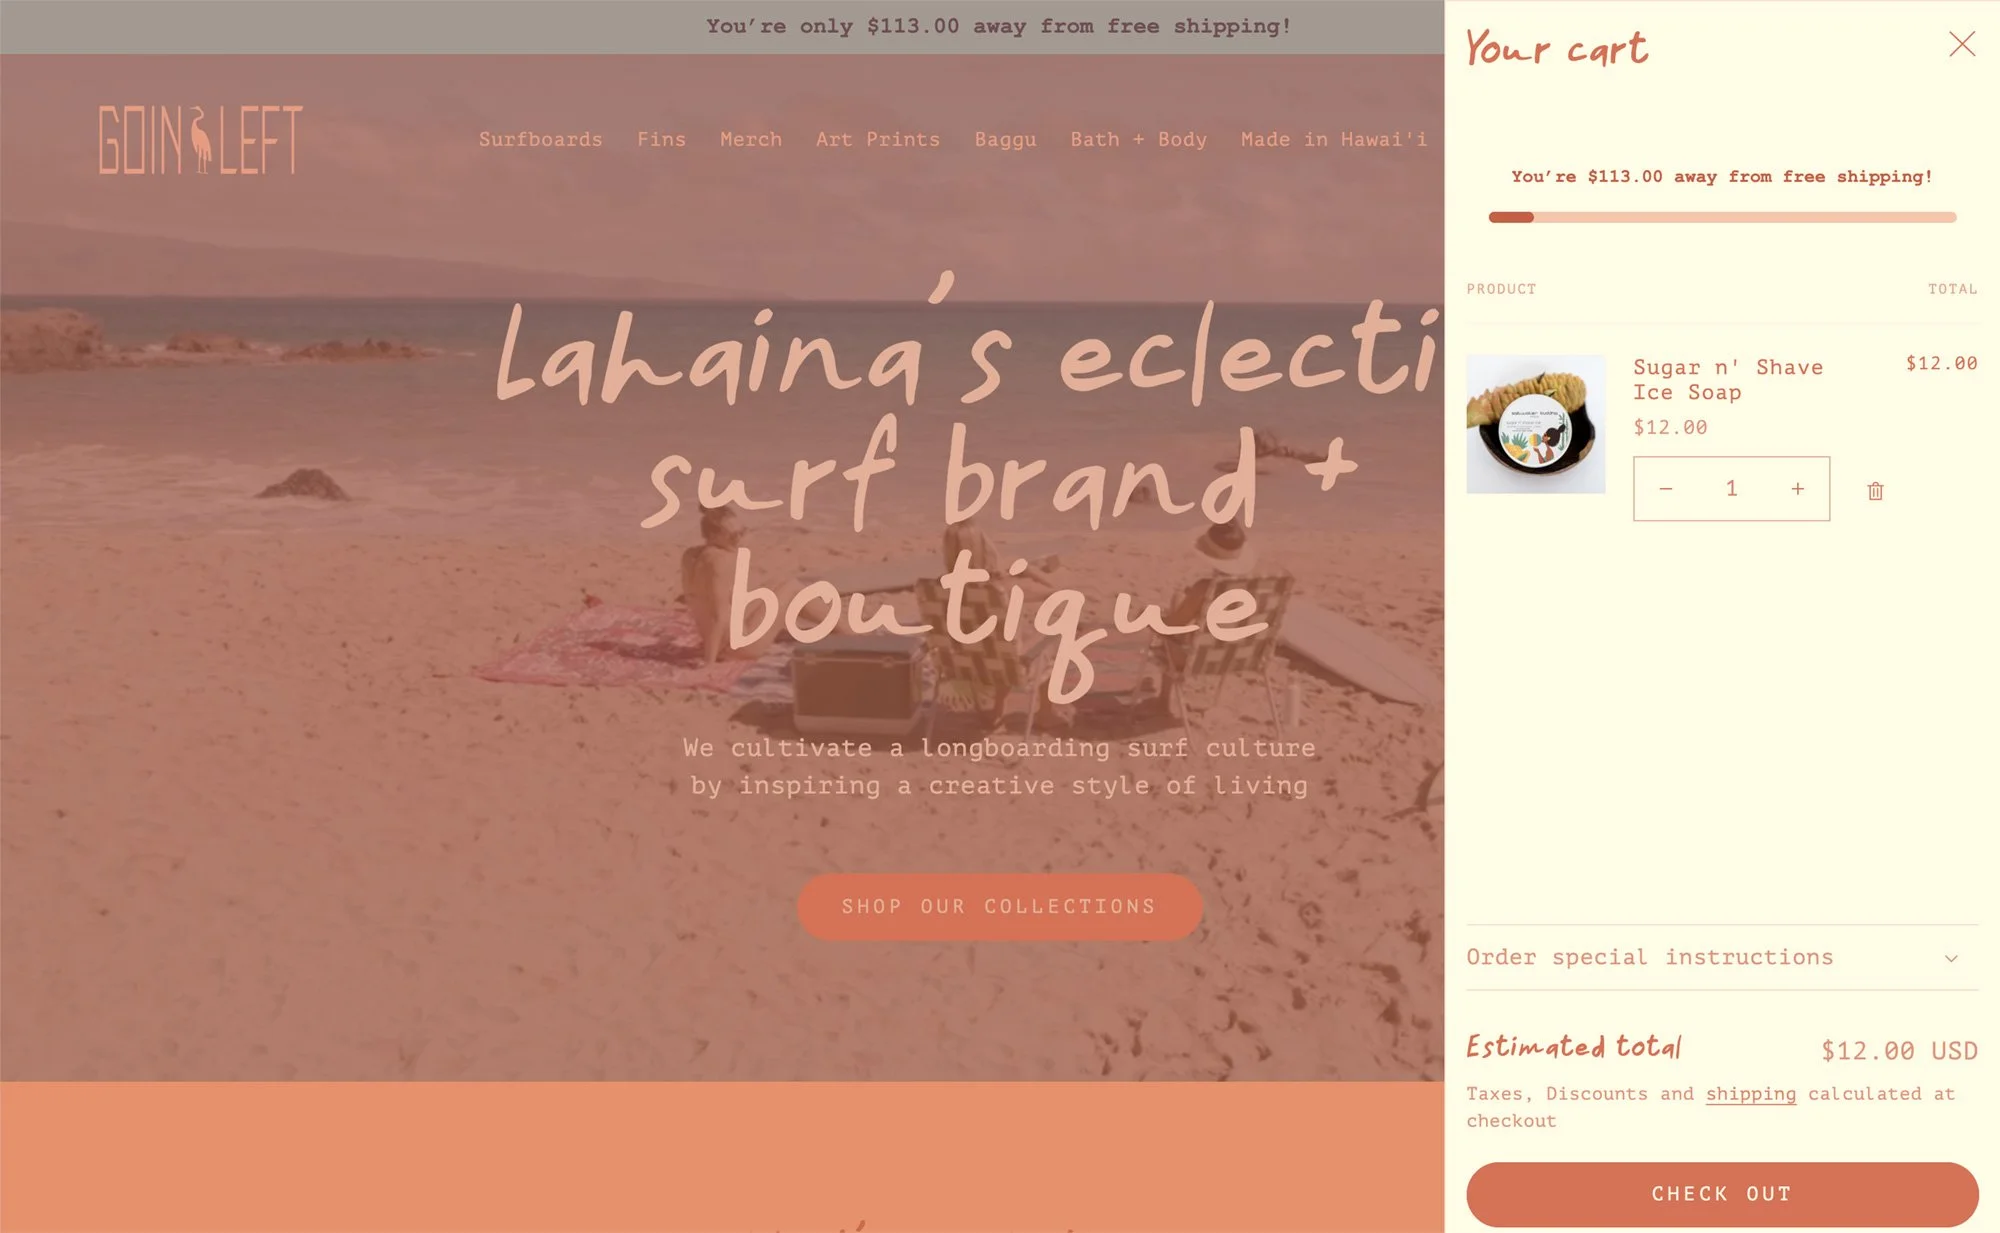Close the cart drawer with X icon

1962,44
